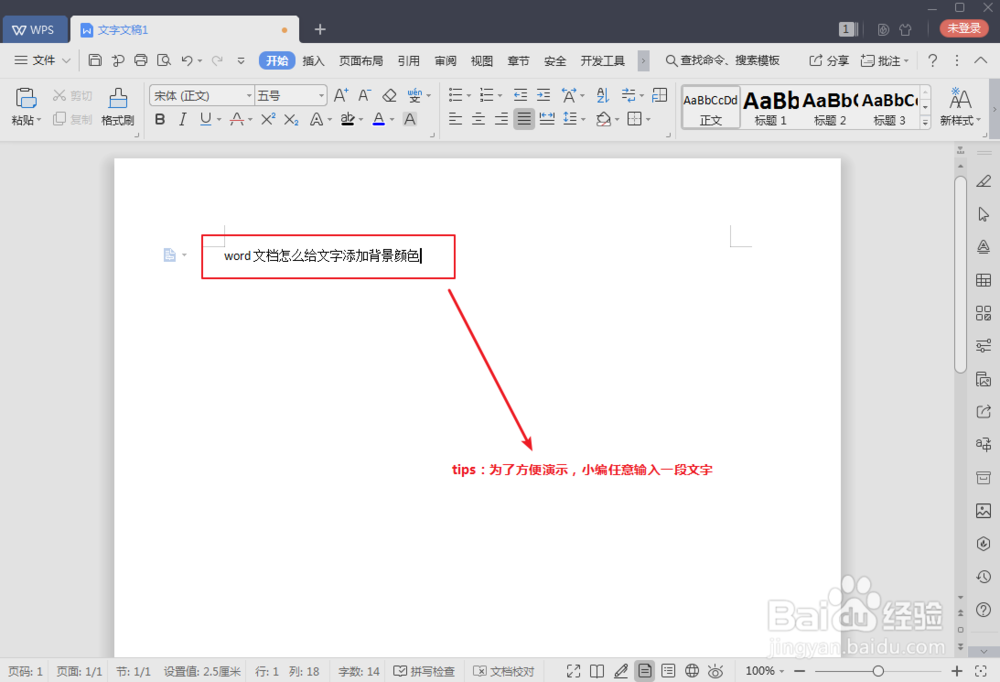Screen dimensions: 1000x682
Task: Toggle bold formatting
Action: (x=160, y=118)
